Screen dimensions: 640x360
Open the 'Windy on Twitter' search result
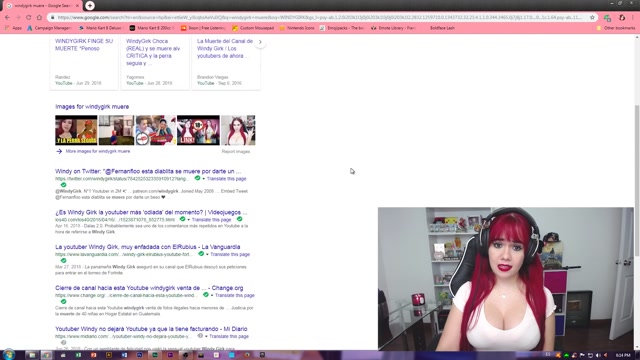click(148, 171)
